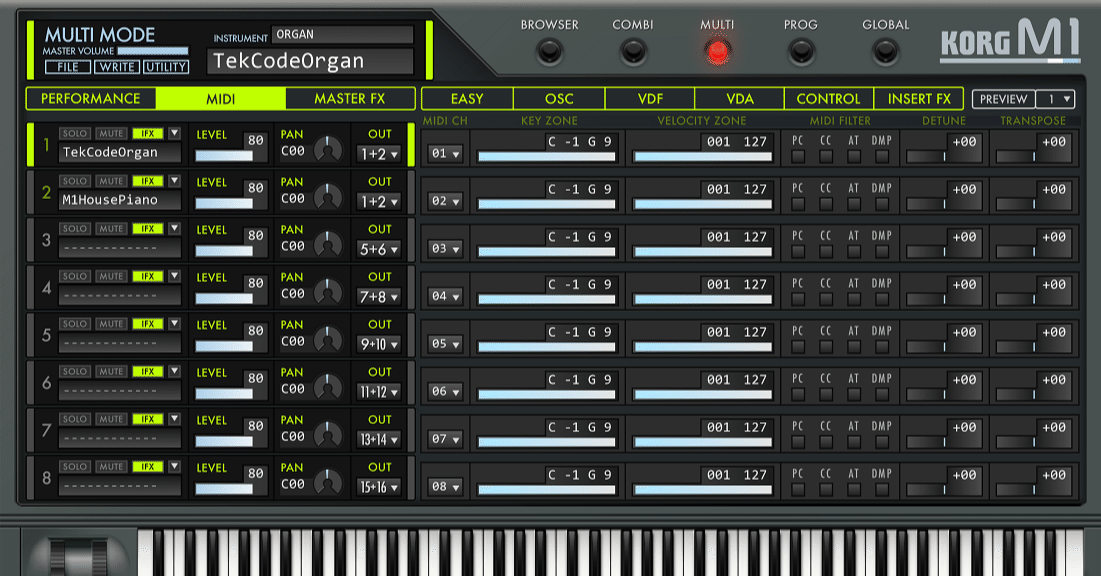Screen dimensions: 1101x576
Task: Open OUT 7+8 dropdown on part 4
Action: (x=379, y=297)
